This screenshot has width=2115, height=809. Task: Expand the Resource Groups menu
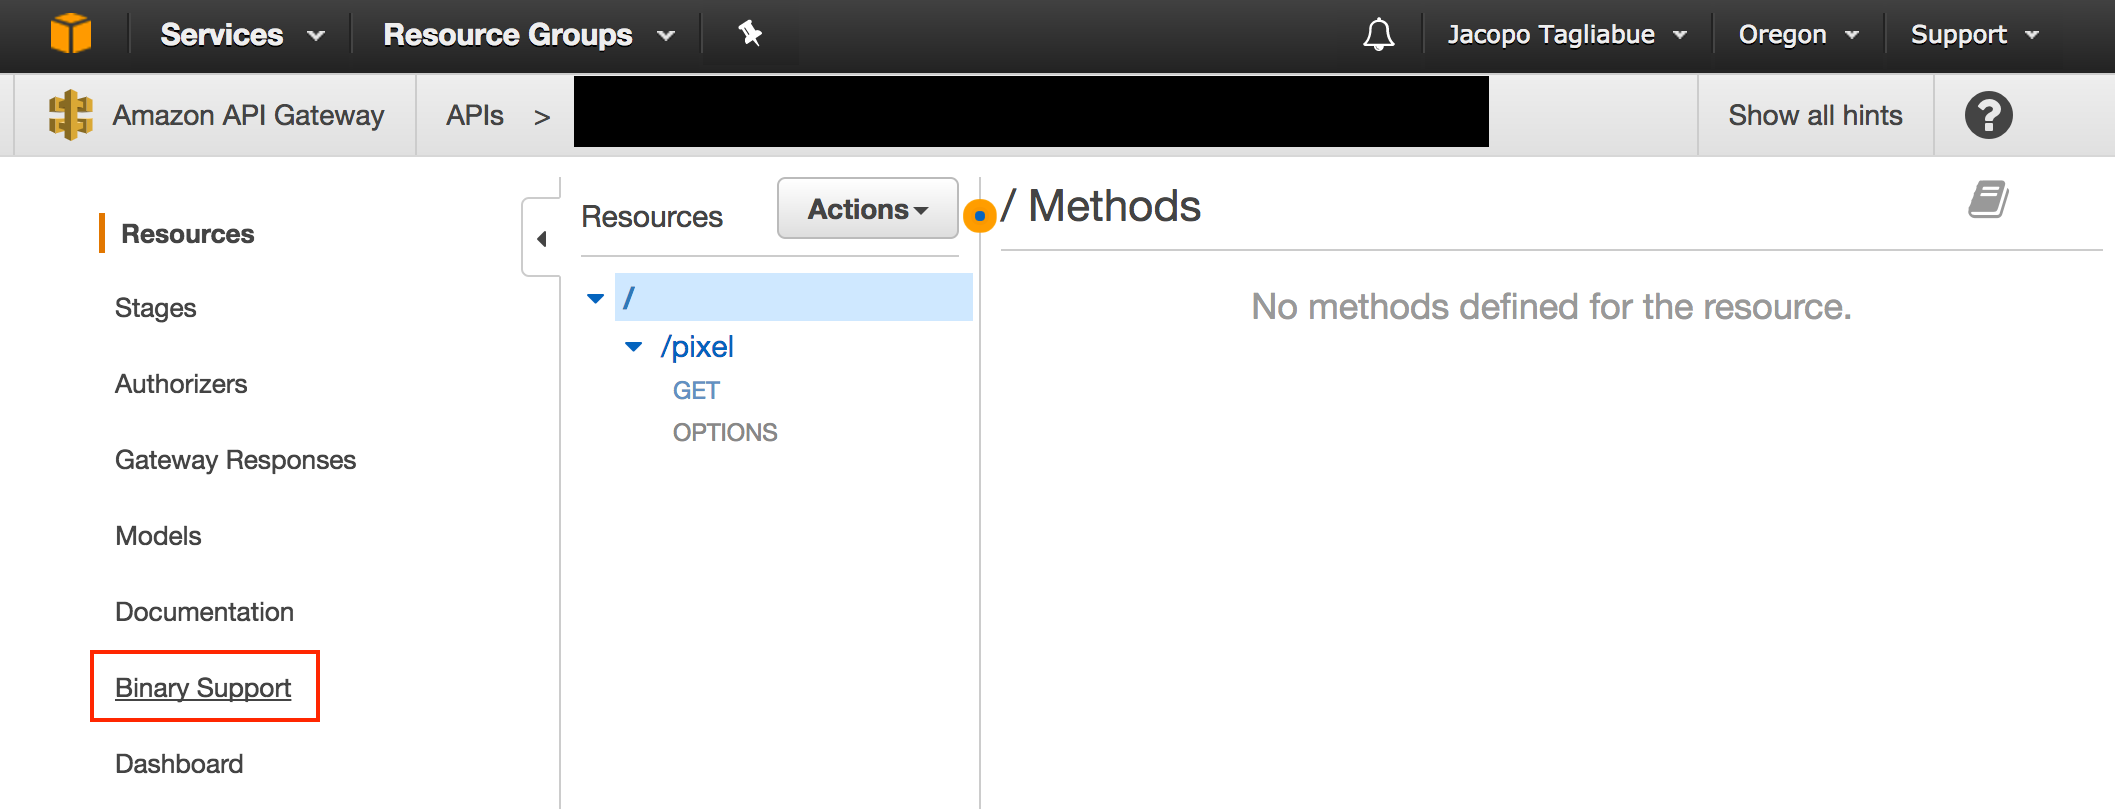tap(528, 35)
